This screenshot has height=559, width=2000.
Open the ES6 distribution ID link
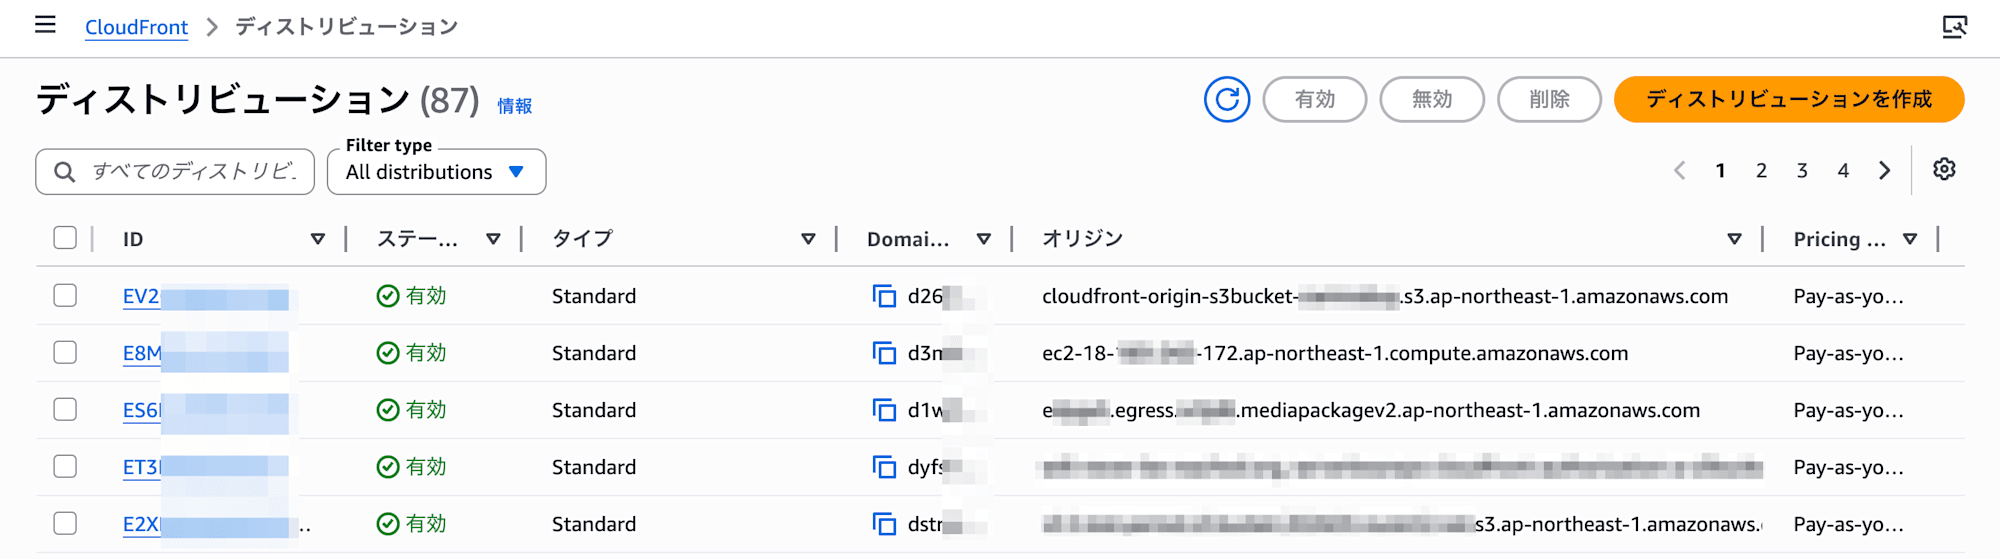click(x=205, y=411)
